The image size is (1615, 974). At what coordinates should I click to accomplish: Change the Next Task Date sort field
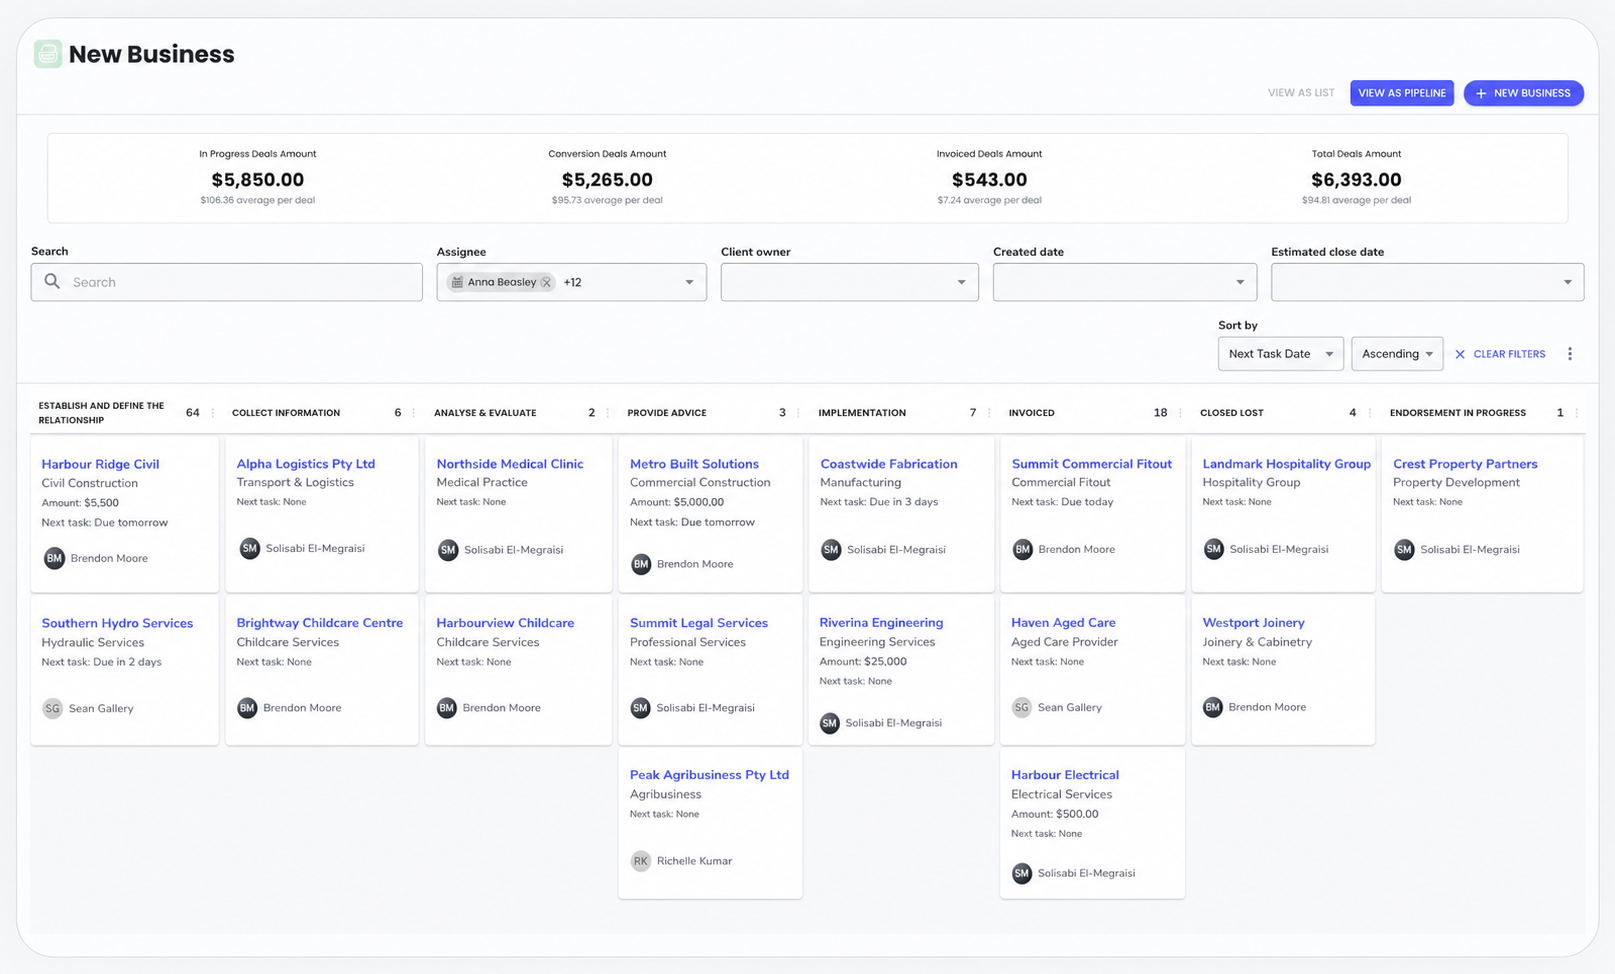pyautogui.click(x=1280, y=354)
